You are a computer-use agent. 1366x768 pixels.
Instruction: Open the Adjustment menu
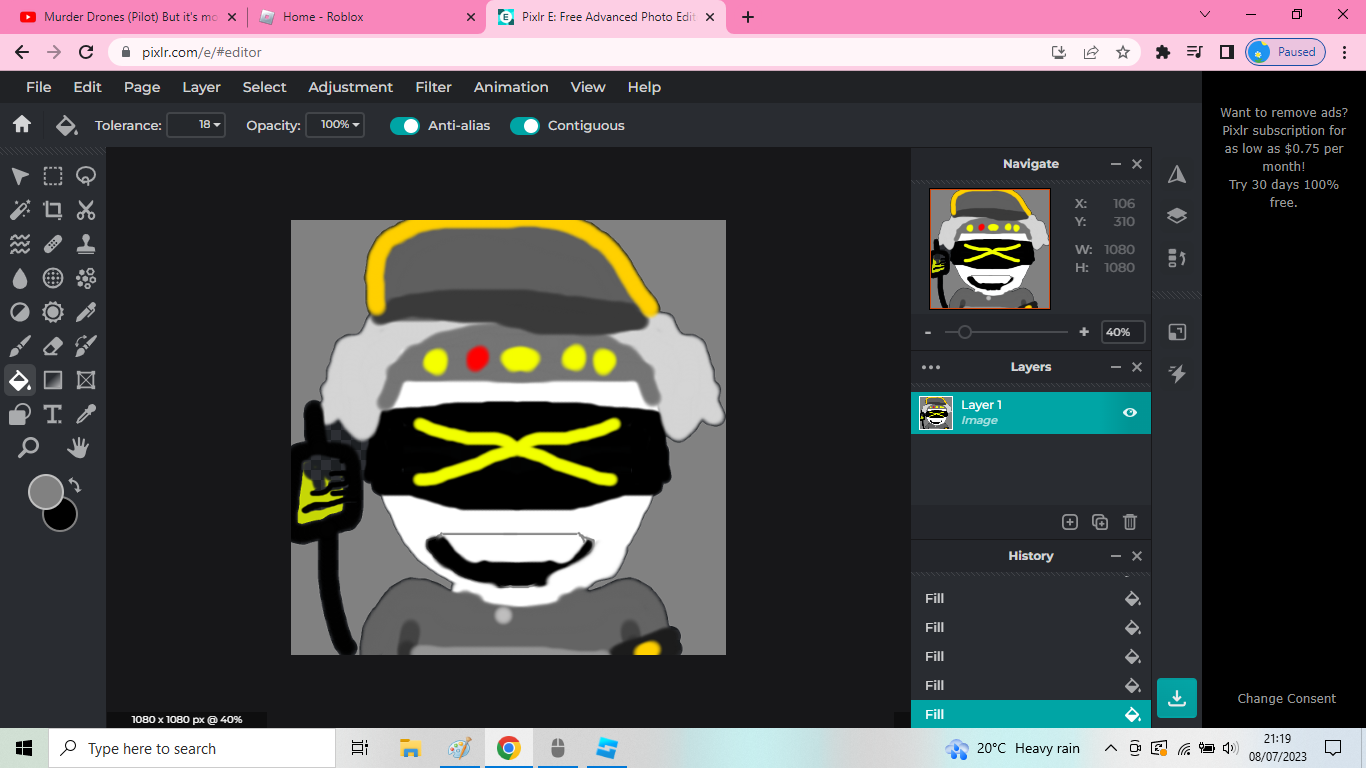350,87
